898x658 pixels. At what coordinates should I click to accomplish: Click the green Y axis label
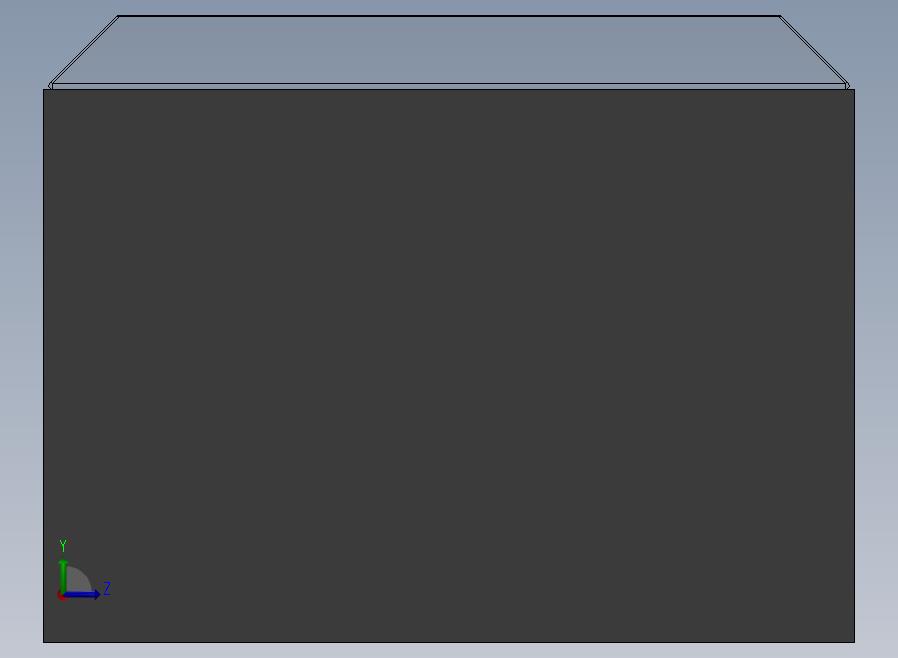pos(63,545)
